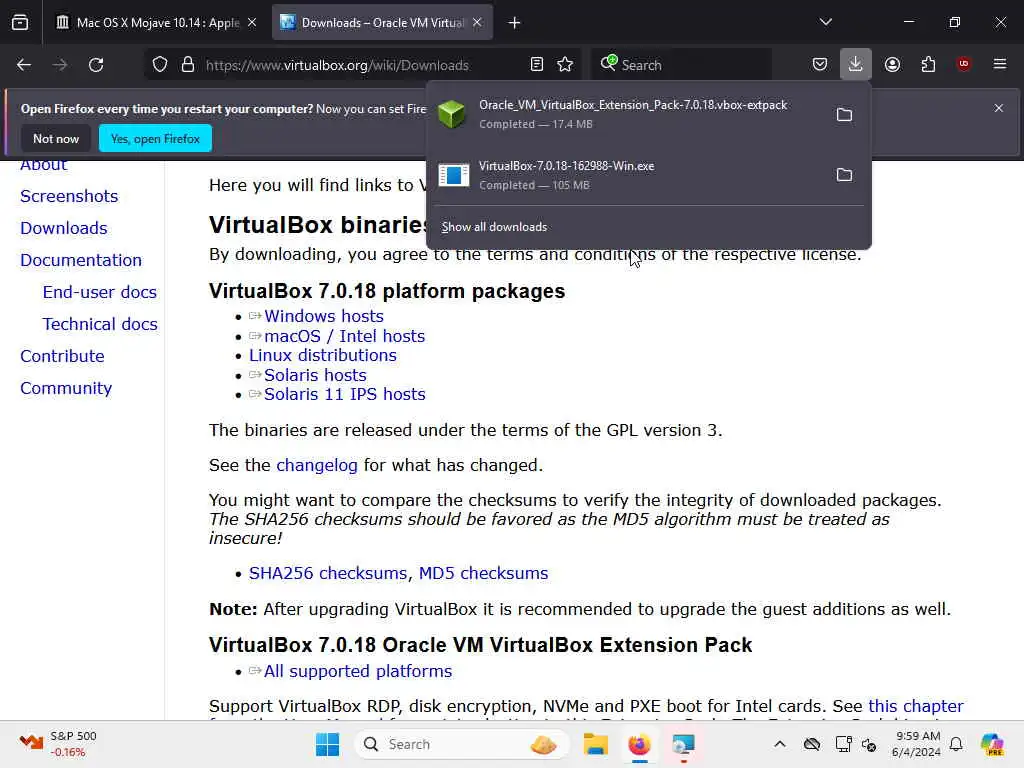Download Windows hosts package
This screenshot has height=768, width=1024.
click(324, 316)
